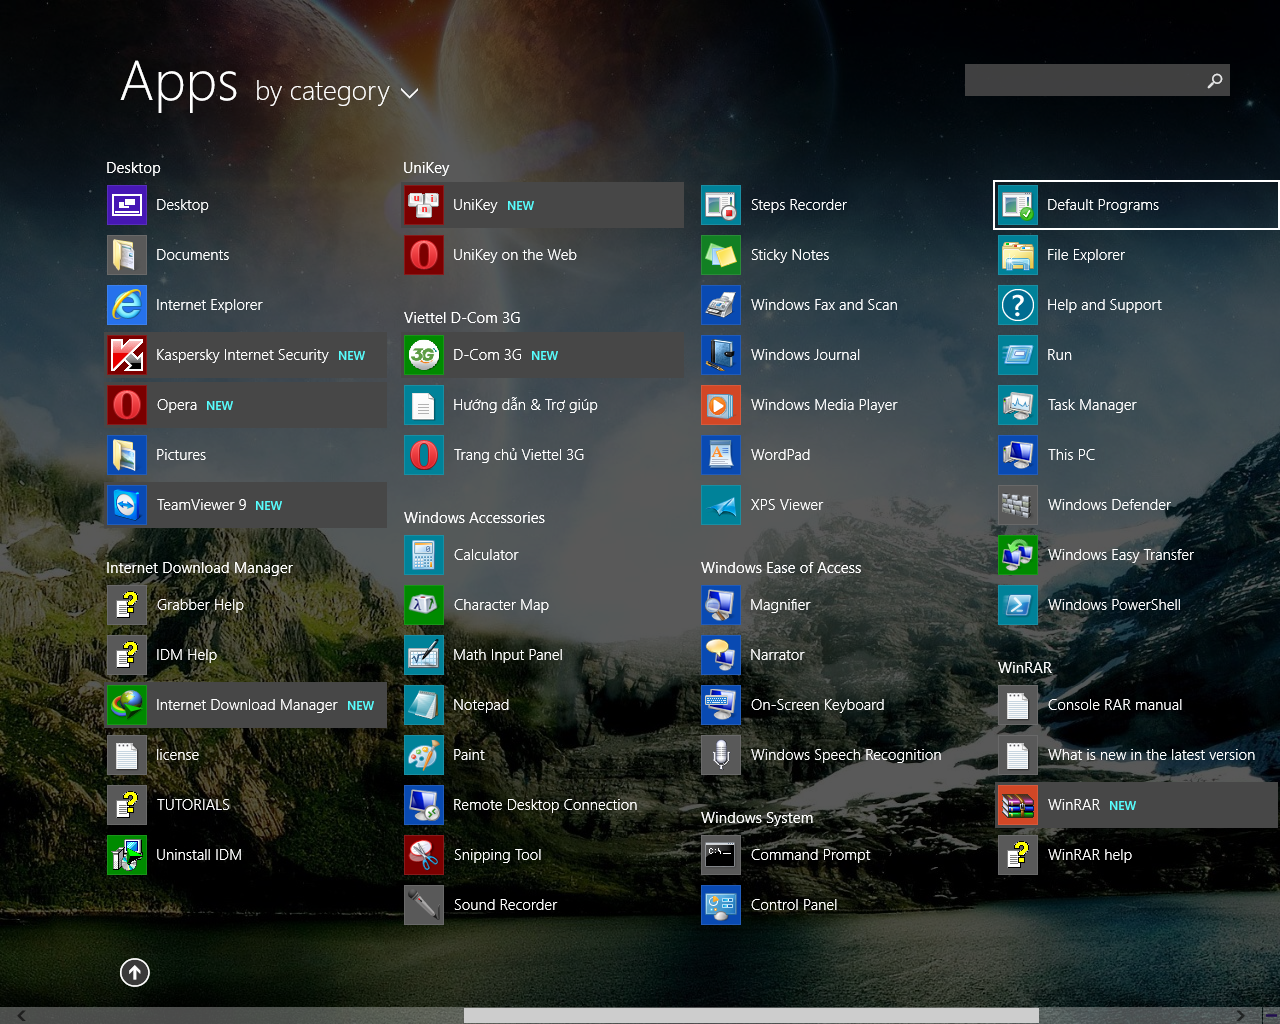Image resolution: width=1280 pixels, height=1024 pixels.
Task: Launch Windows Defender icon
Action: 1018,505
